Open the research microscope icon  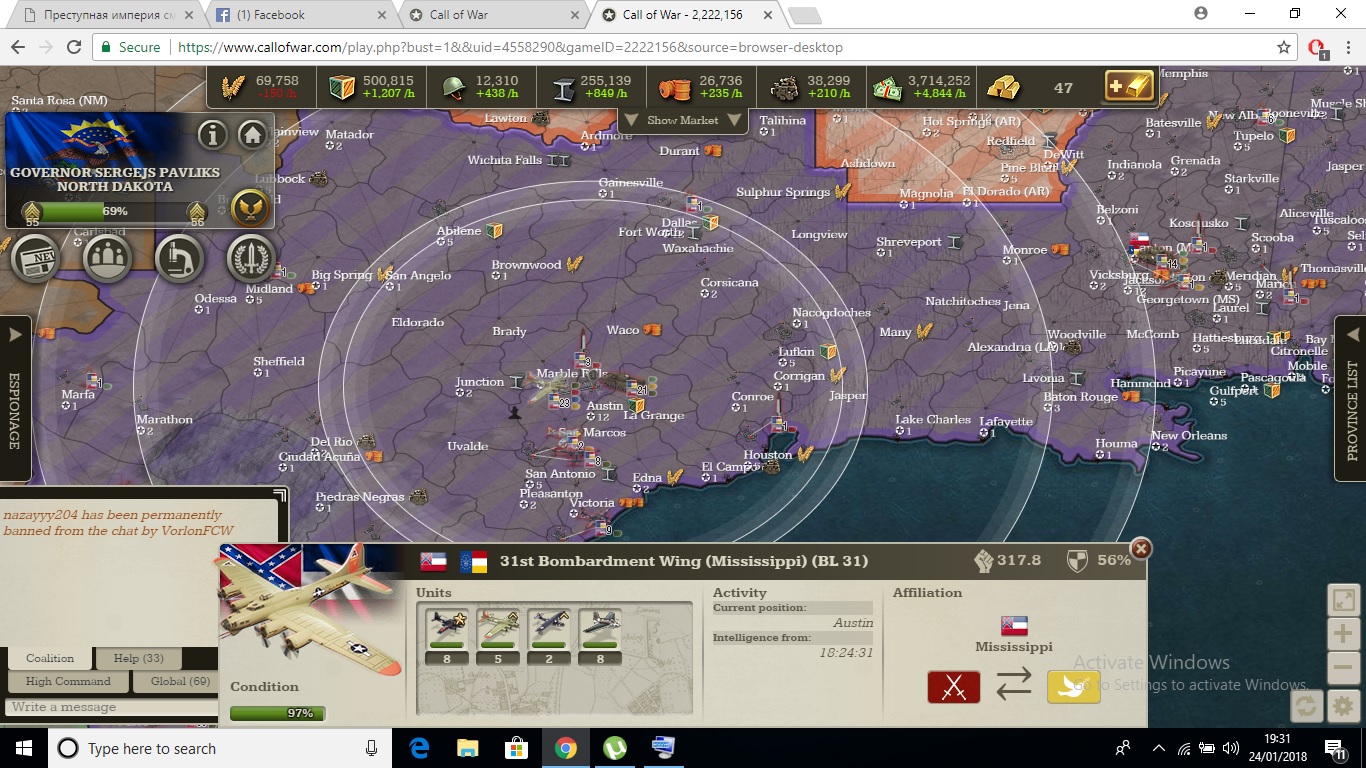180,259
